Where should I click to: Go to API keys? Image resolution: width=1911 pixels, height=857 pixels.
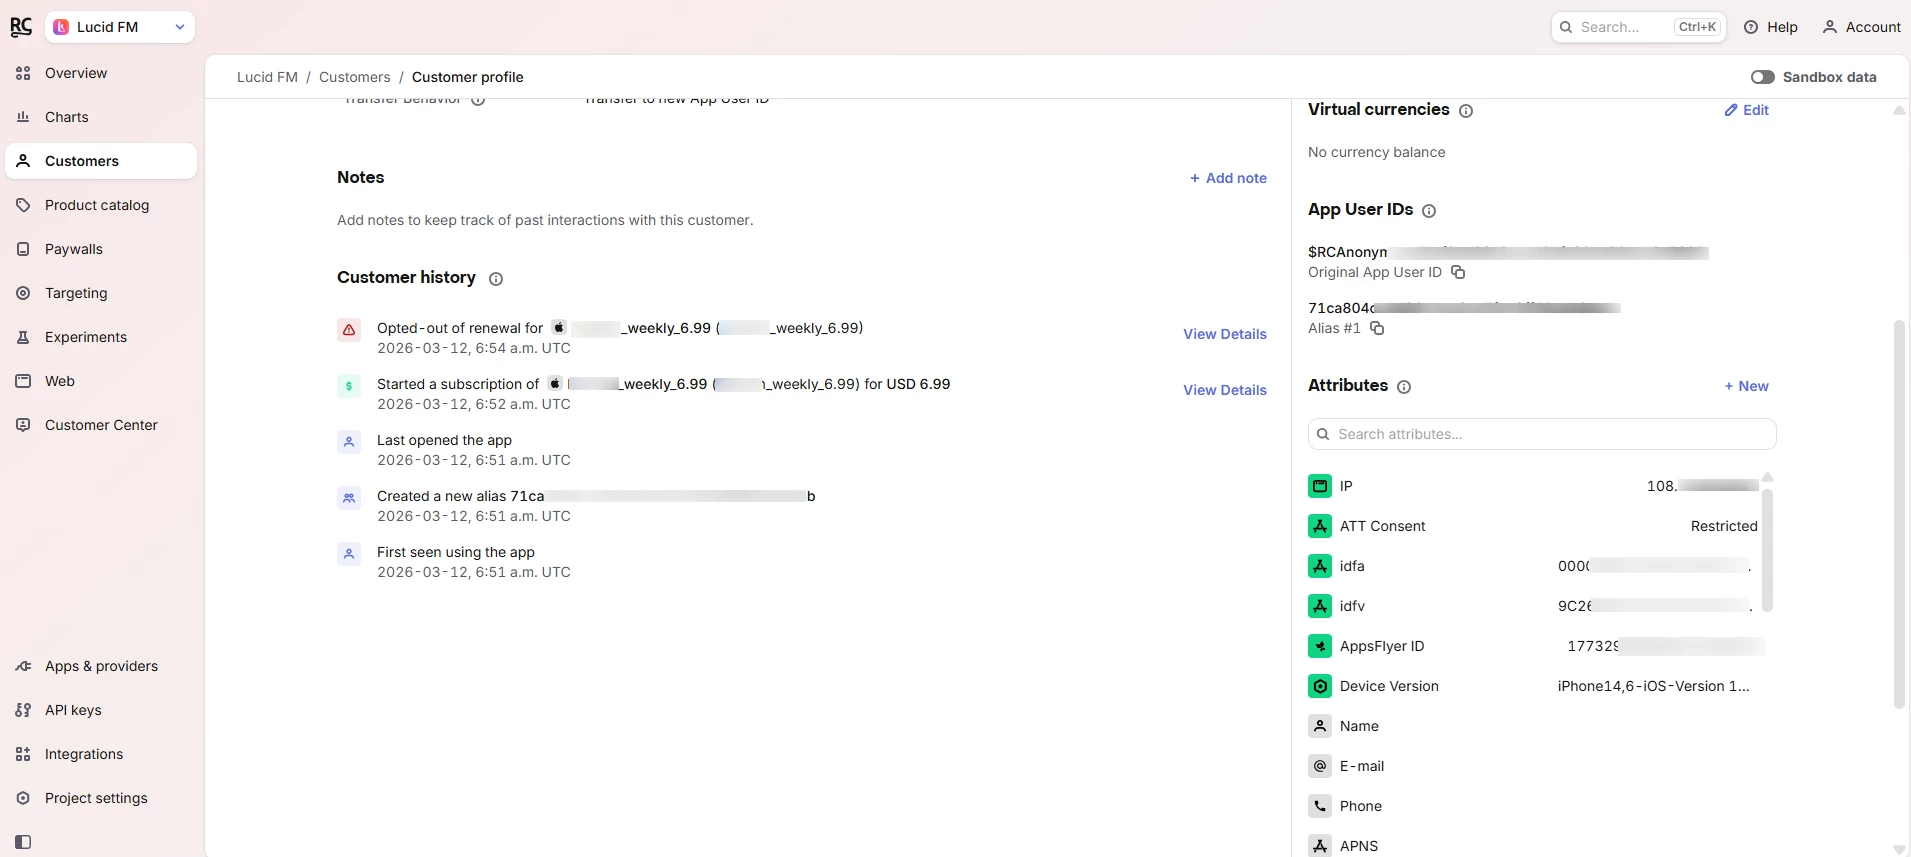(101, 710)
